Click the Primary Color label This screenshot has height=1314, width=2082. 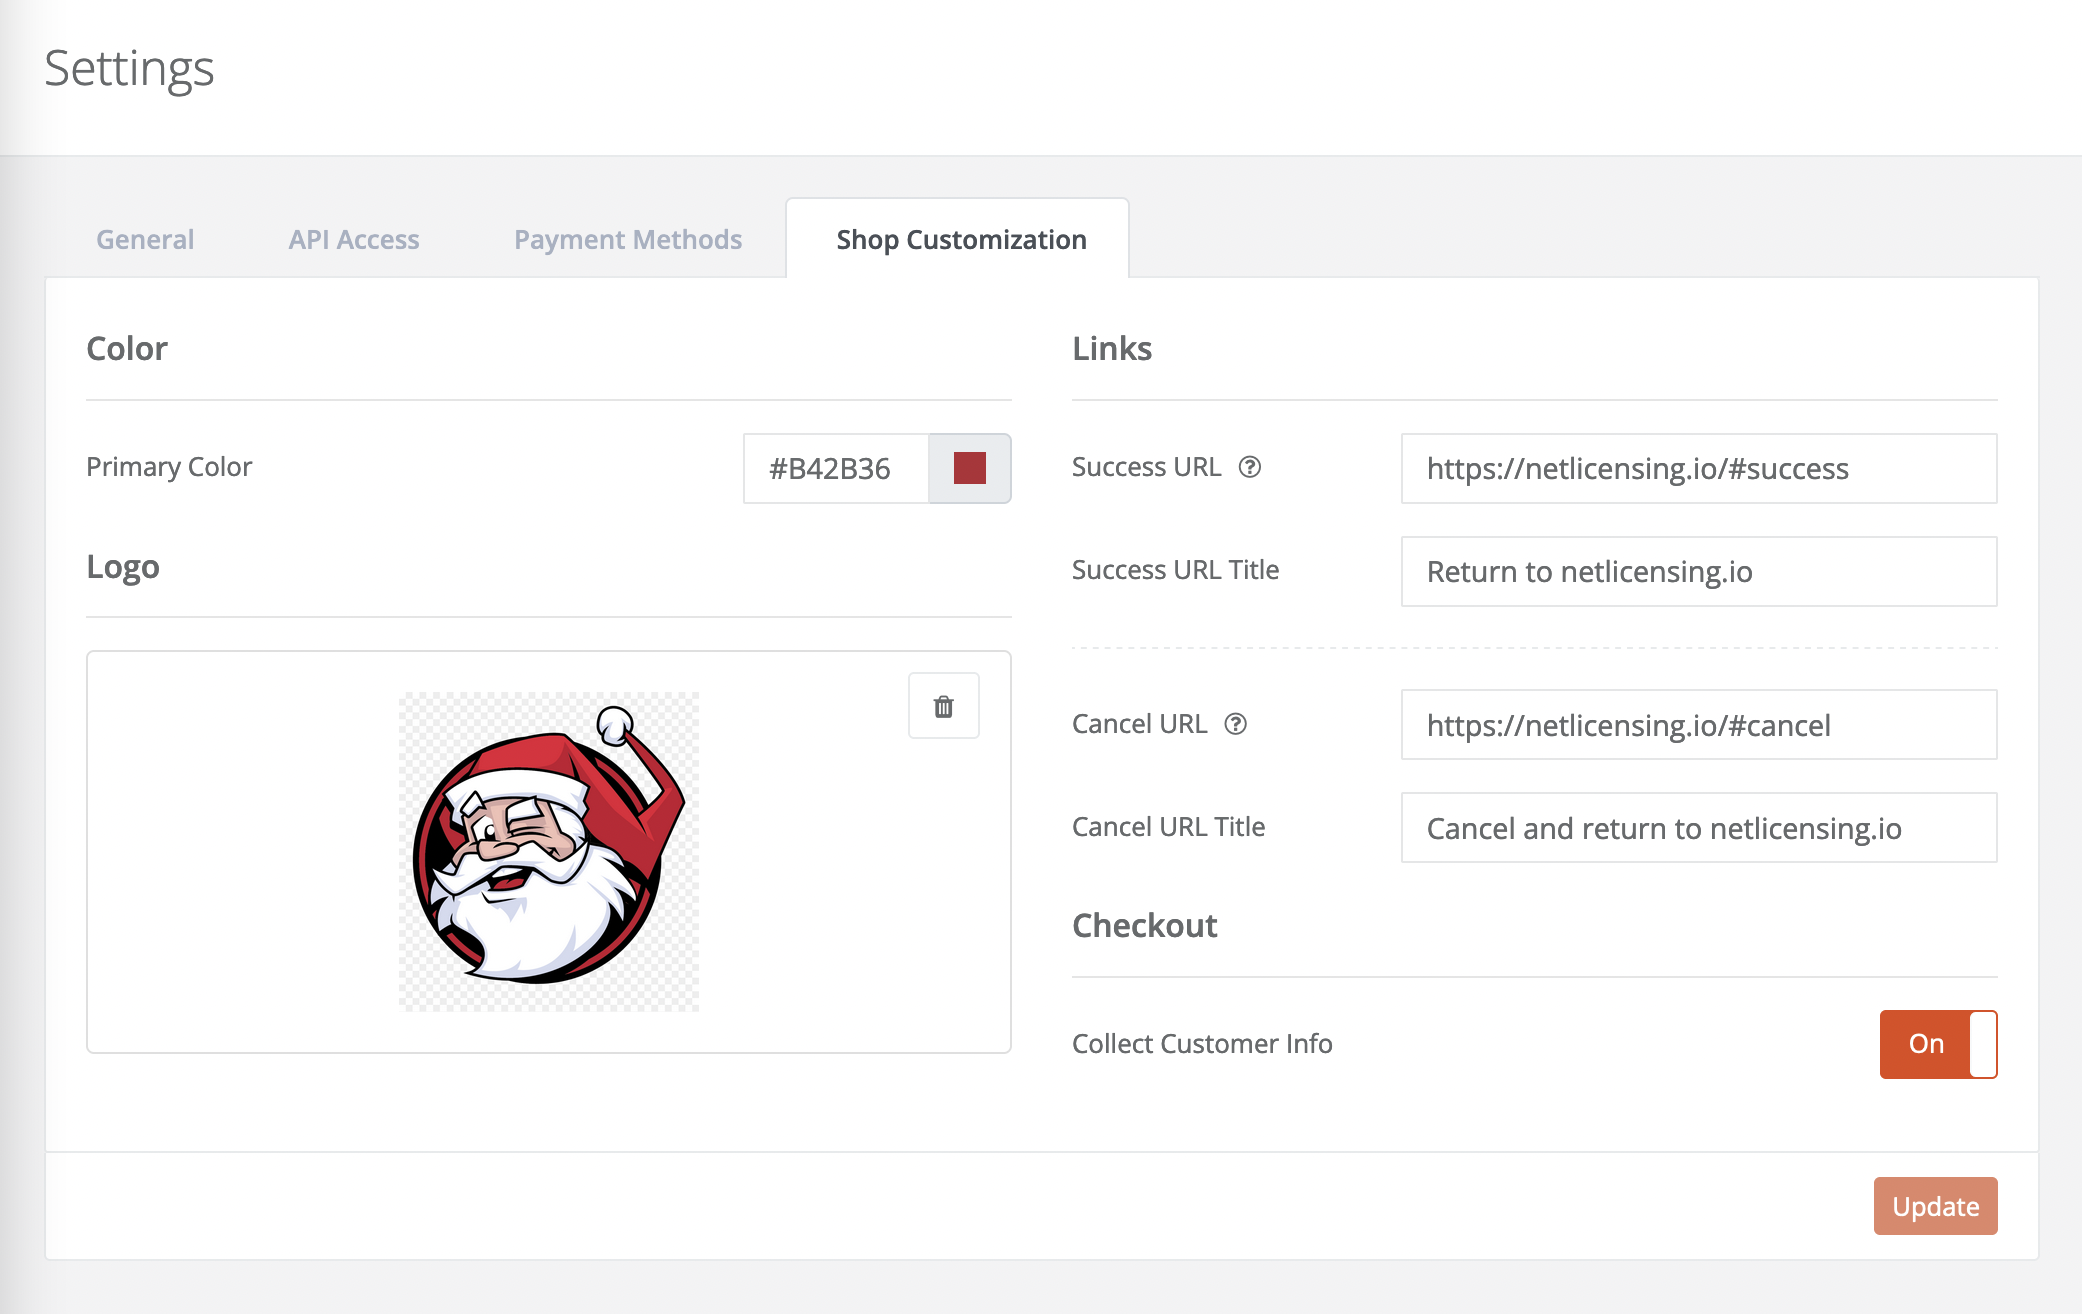point(169,467)
